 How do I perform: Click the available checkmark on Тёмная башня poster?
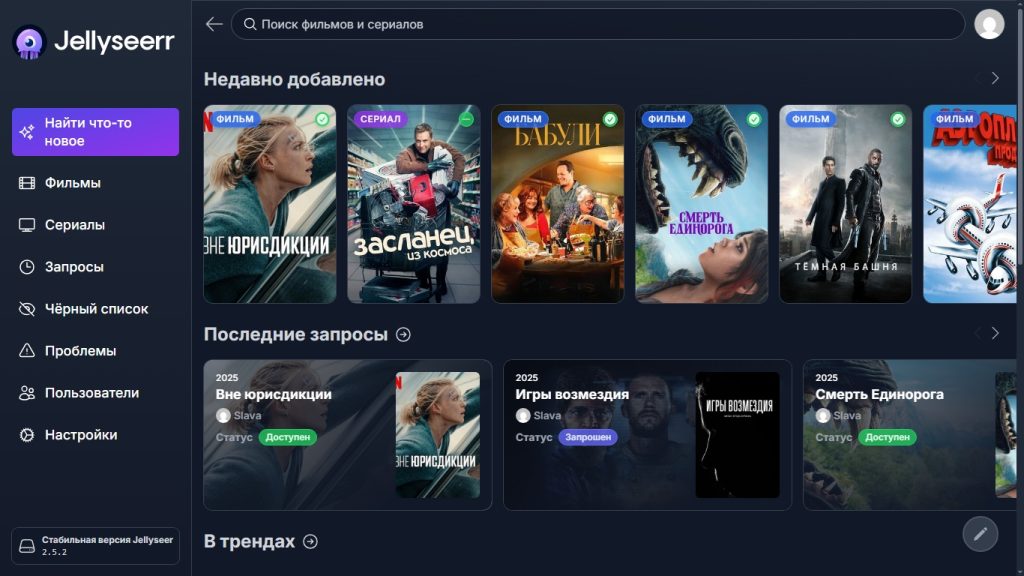pos(898,119)
